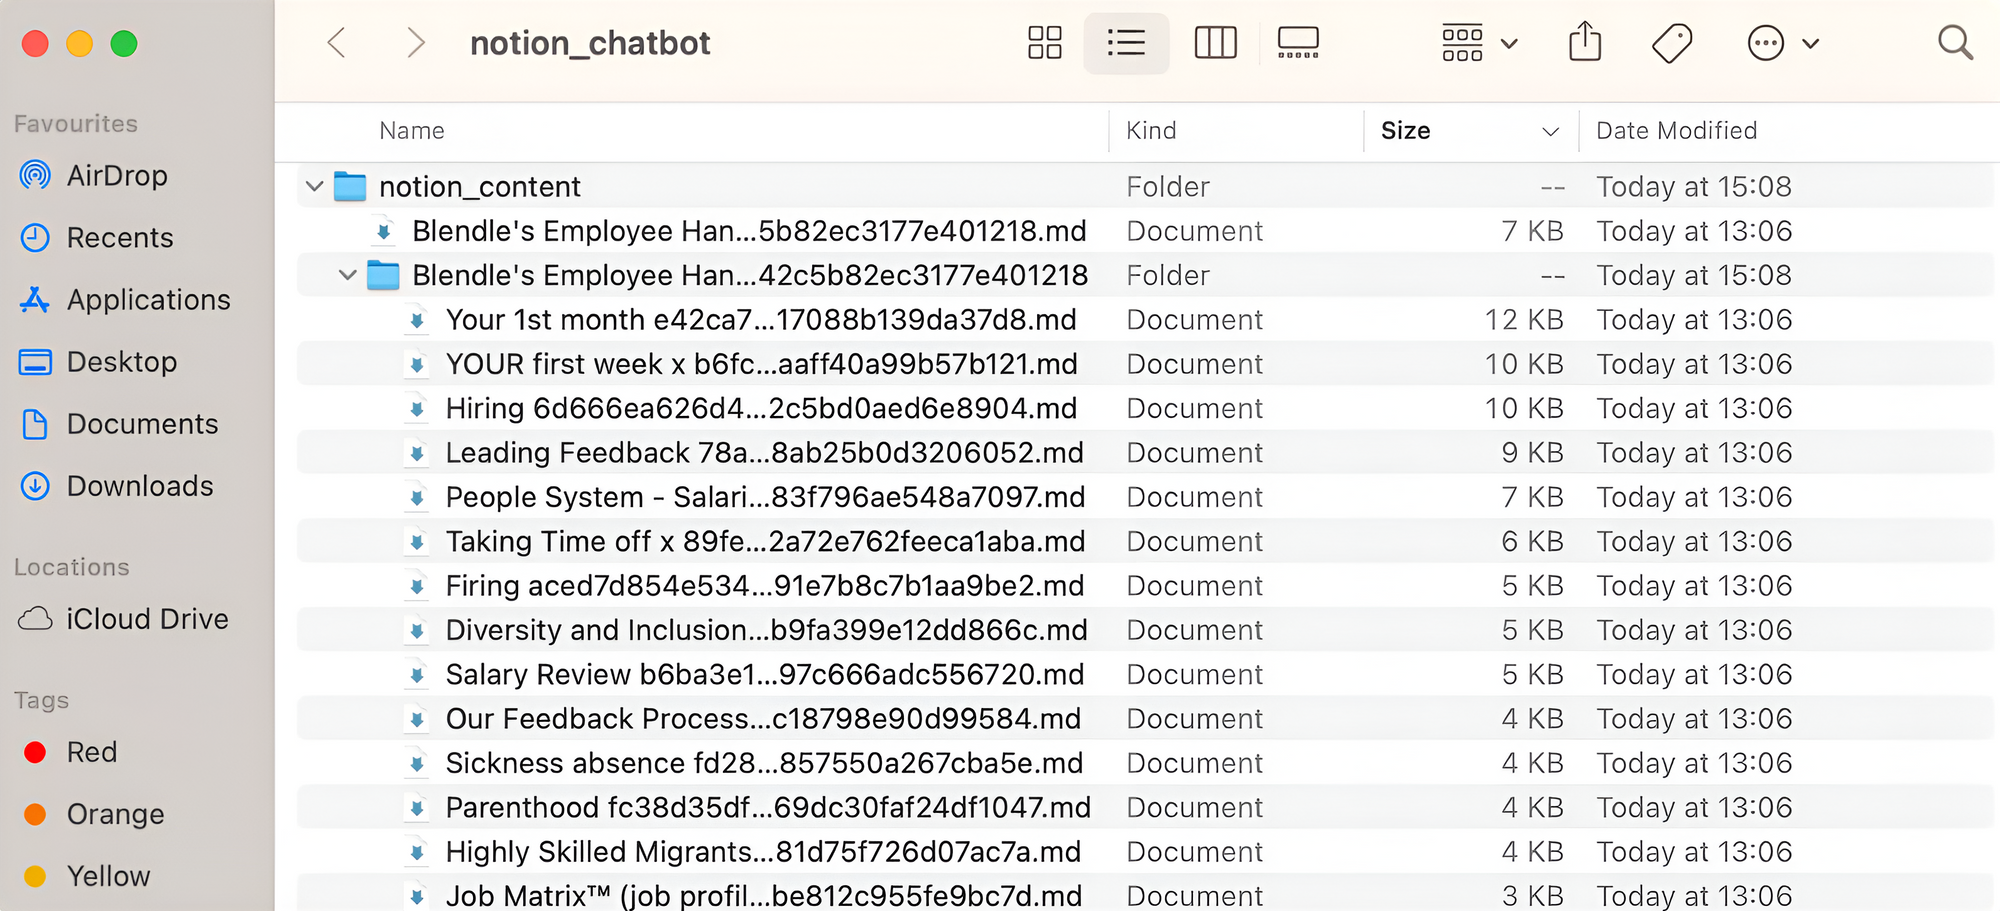Screen dimensions: 2000x911
Task: Download the Hiring file from iCloud
Action: click(x=416, y=408)
